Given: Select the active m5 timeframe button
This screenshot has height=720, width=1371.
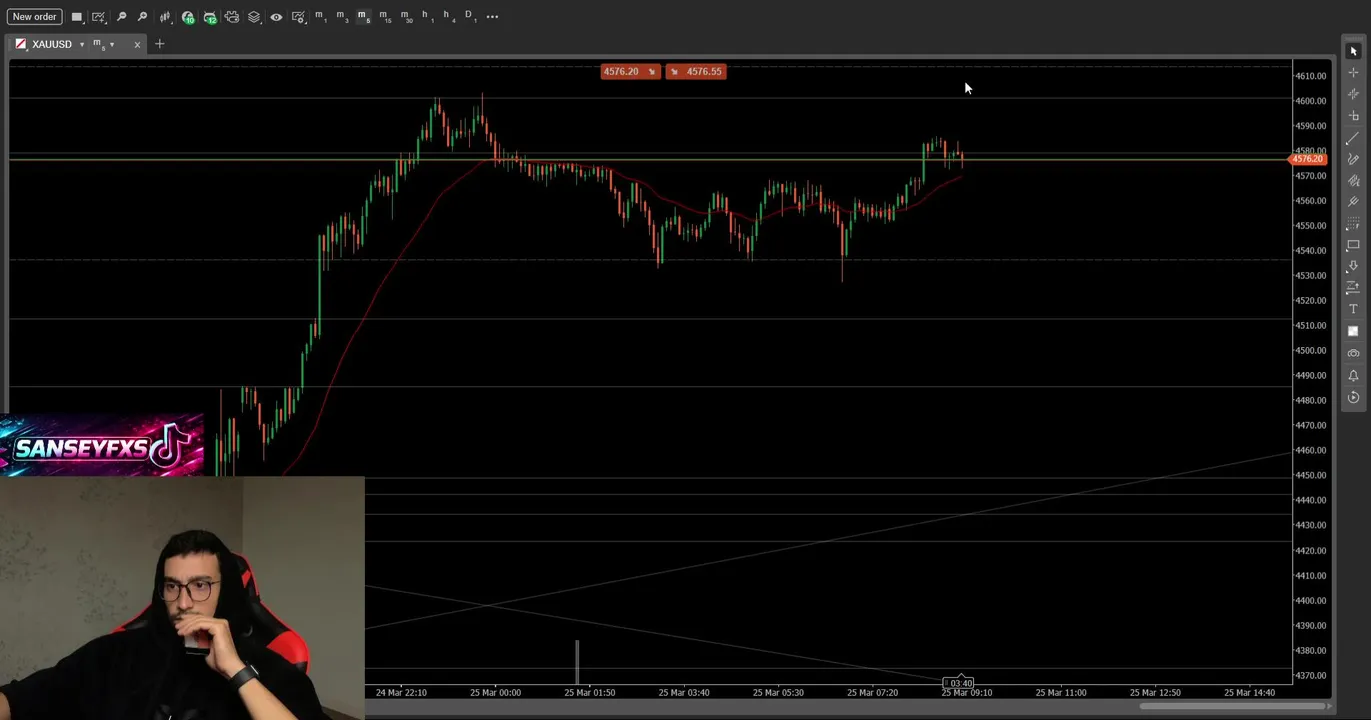Looking at the screenshot, I should tap(363, 17).
